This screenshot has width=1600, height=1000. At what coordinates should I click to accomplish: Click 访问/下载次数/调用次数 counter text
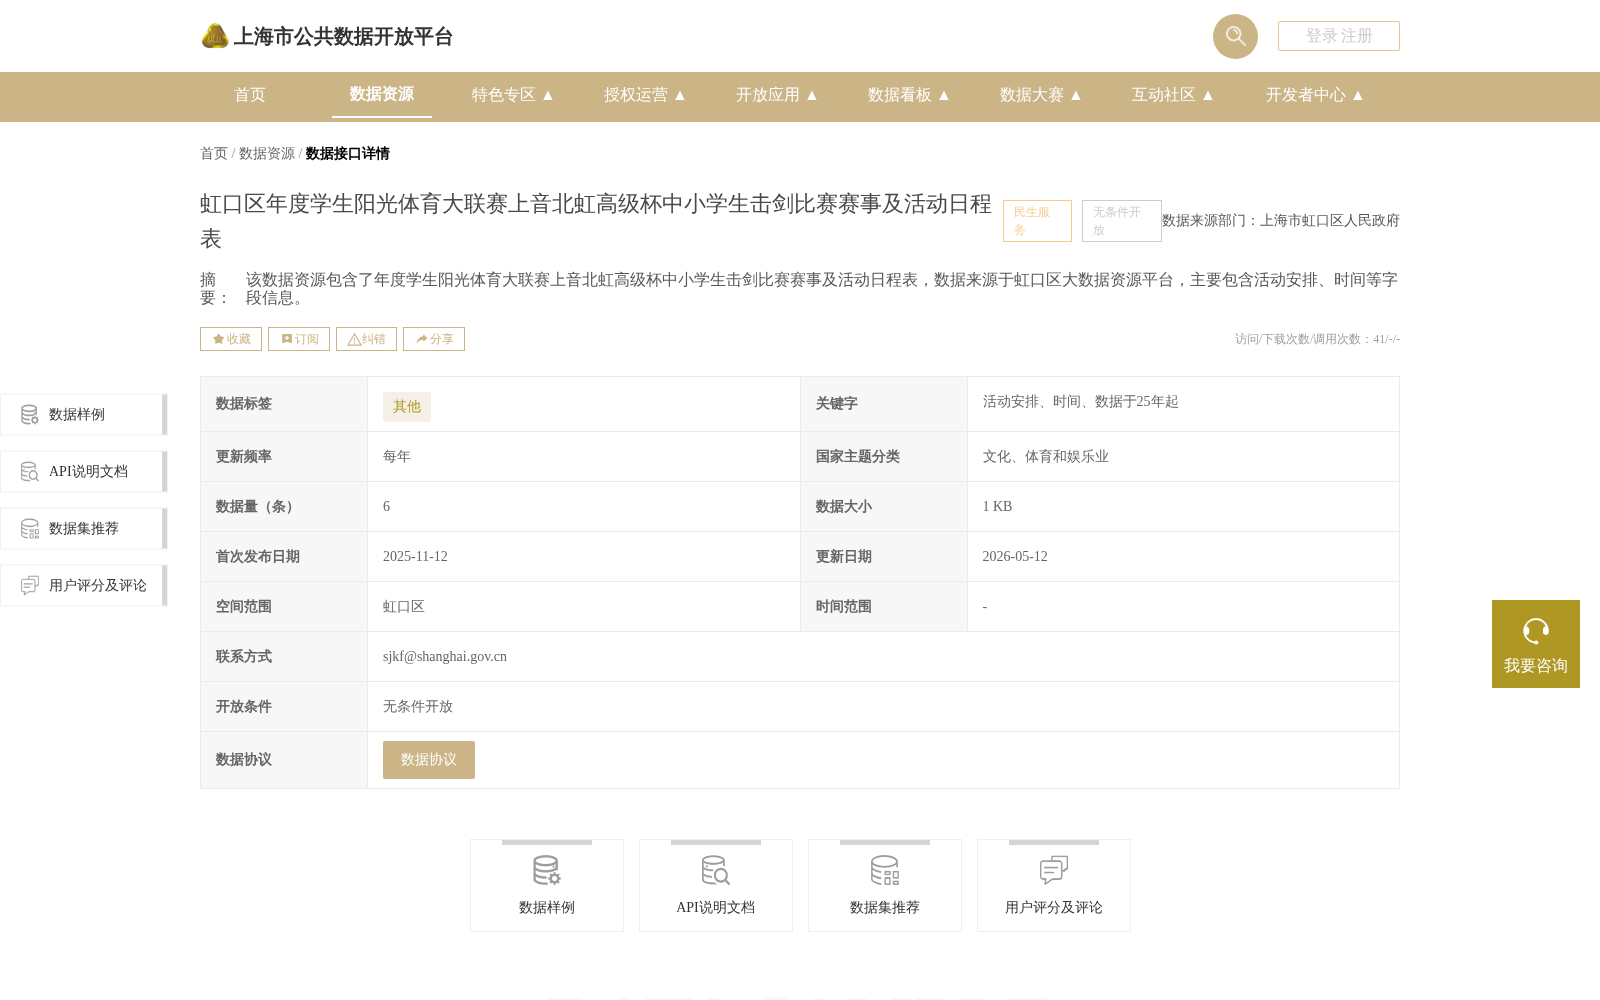(1317, 339)
